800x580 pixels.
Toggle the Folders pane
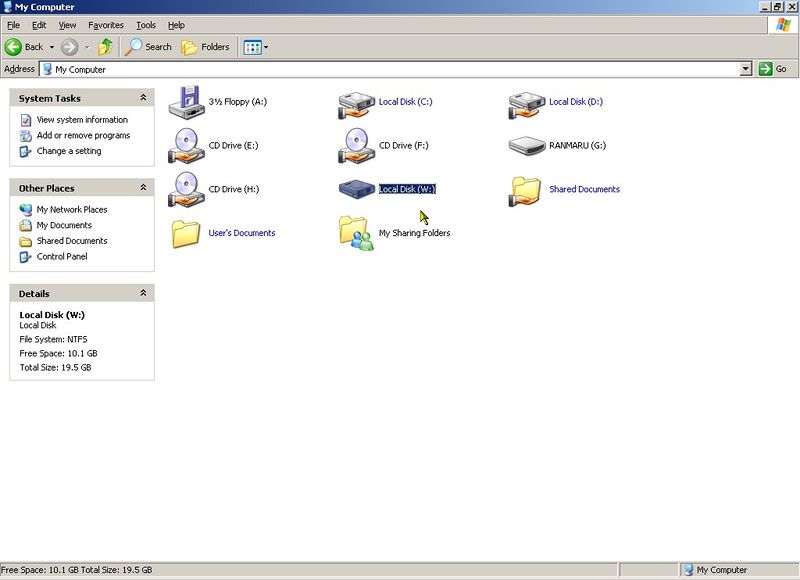click(x=206, y=47)
